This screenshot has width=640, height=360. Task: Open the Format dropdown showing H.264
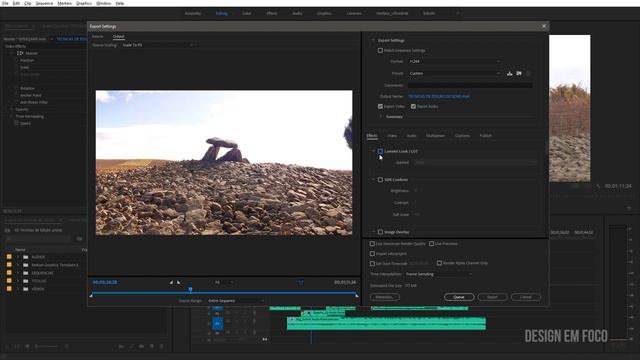pos(454,61)
